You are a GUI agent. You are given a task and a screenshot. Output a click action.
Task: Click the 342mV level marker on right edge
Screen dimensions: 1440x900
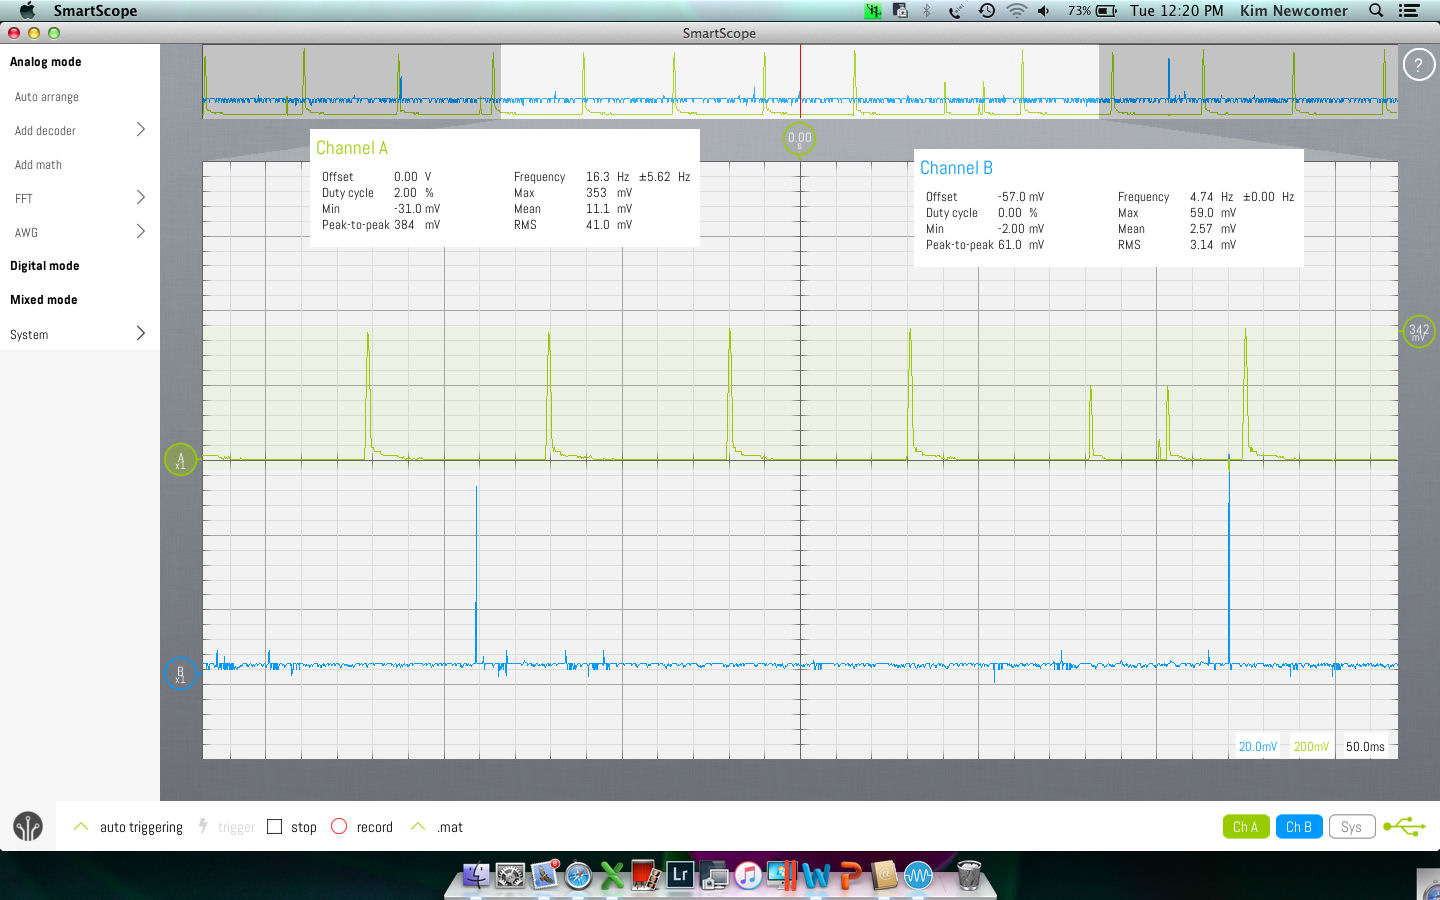pos(1419,331)
